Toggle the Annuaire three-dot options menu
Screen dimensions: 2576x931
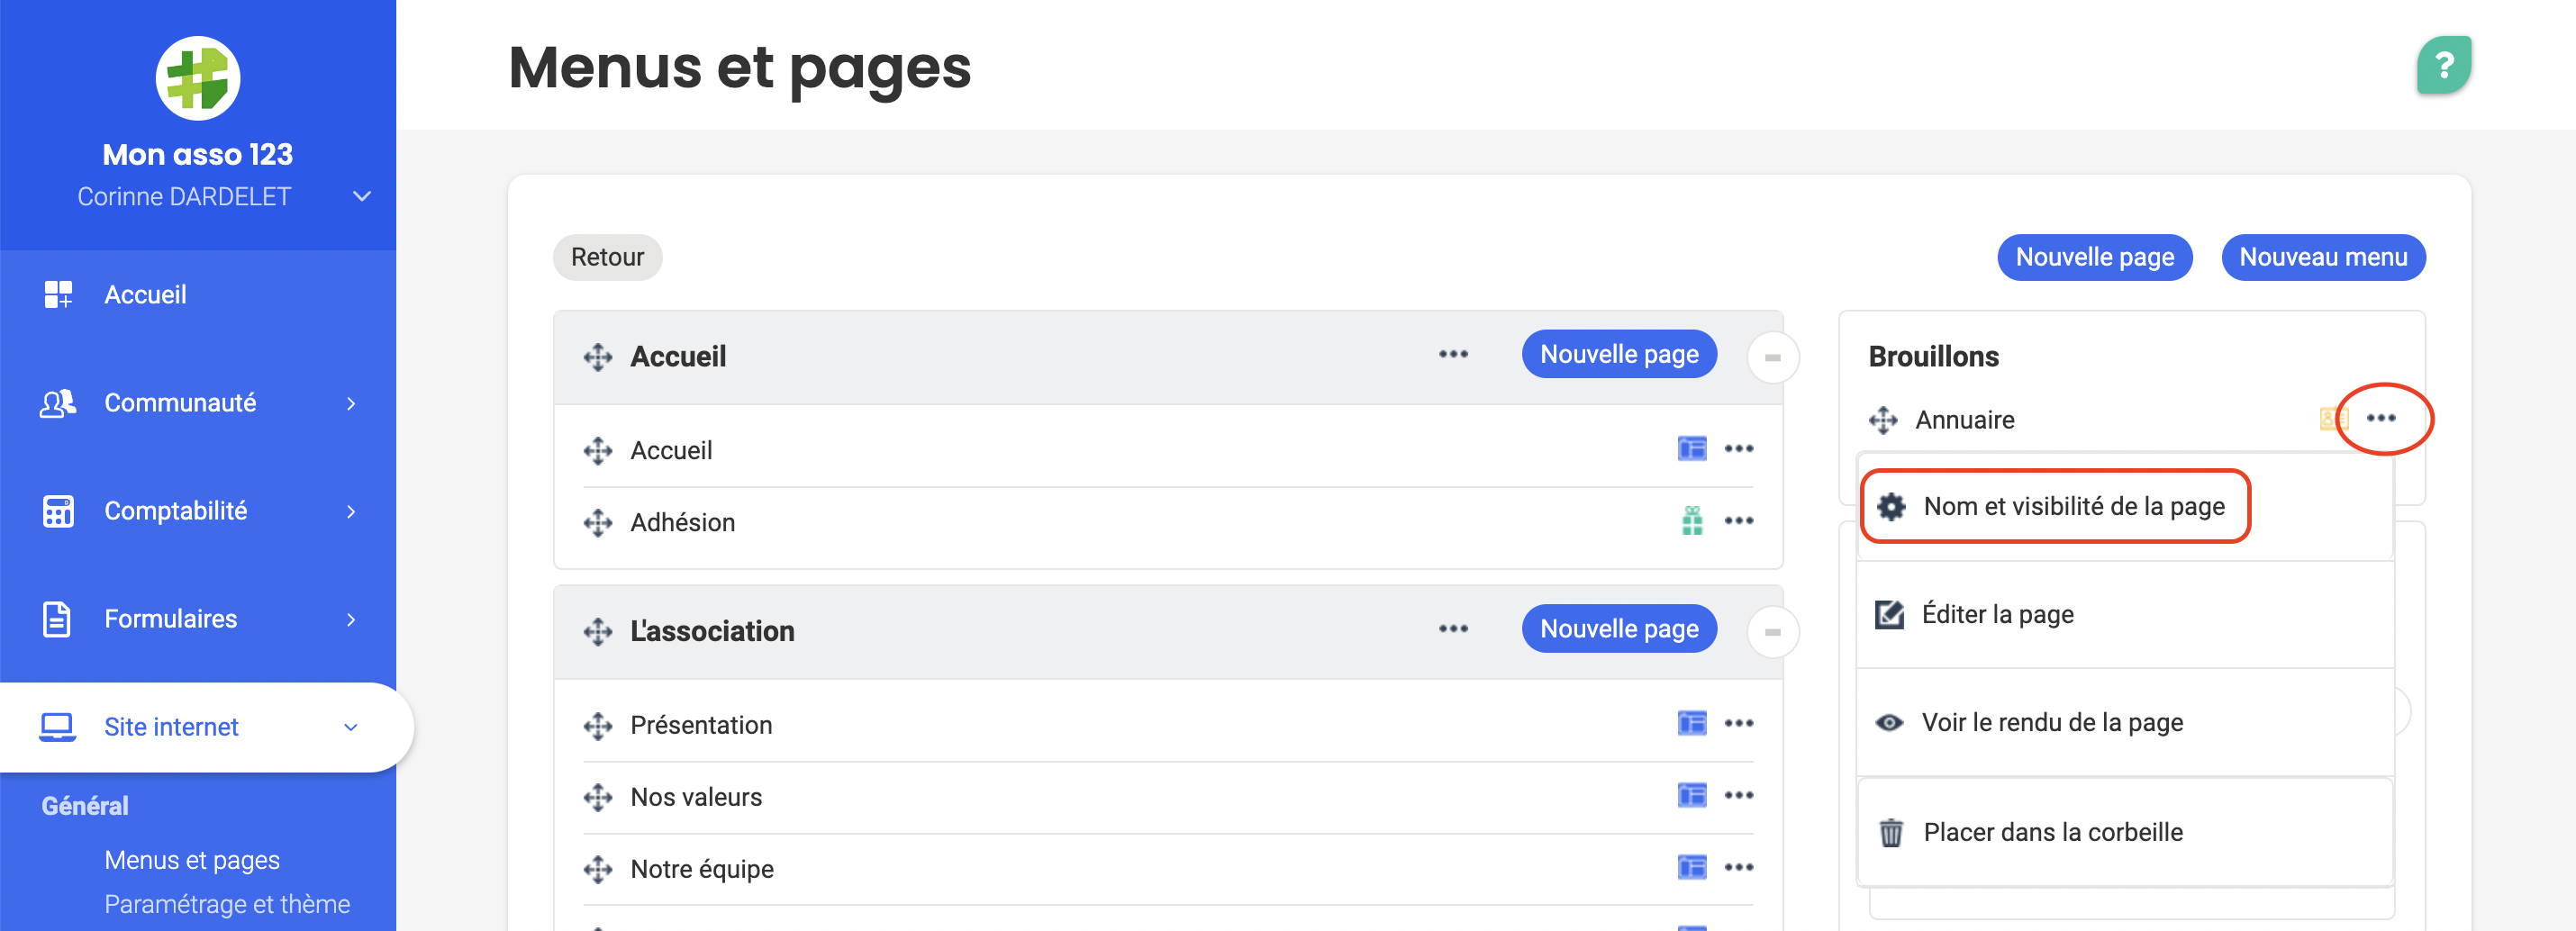(2381, 418)
